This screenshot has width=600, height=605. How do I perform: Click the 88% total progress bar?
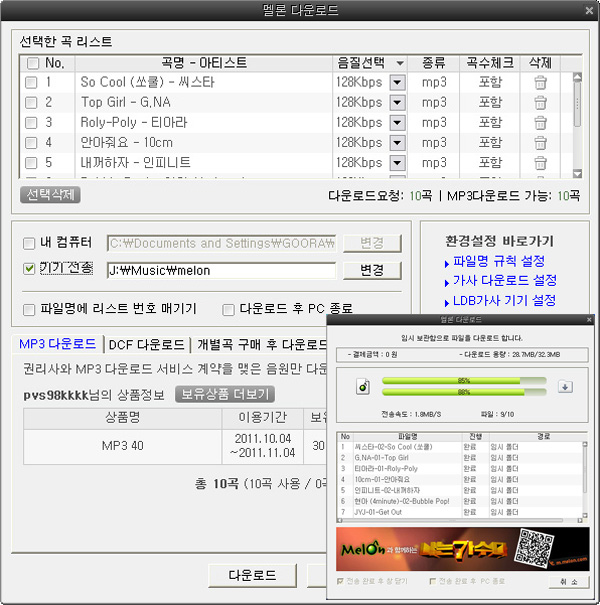pos(464,392)
